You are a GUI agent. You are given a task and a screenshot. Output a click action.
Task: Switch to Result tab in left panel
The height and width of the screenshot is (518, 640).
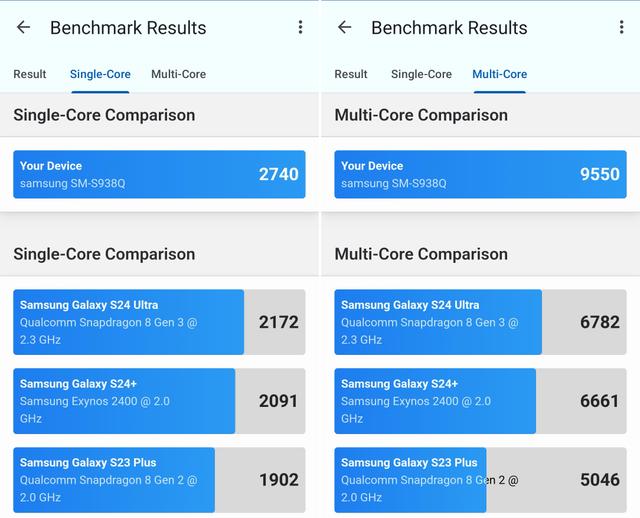30,74
